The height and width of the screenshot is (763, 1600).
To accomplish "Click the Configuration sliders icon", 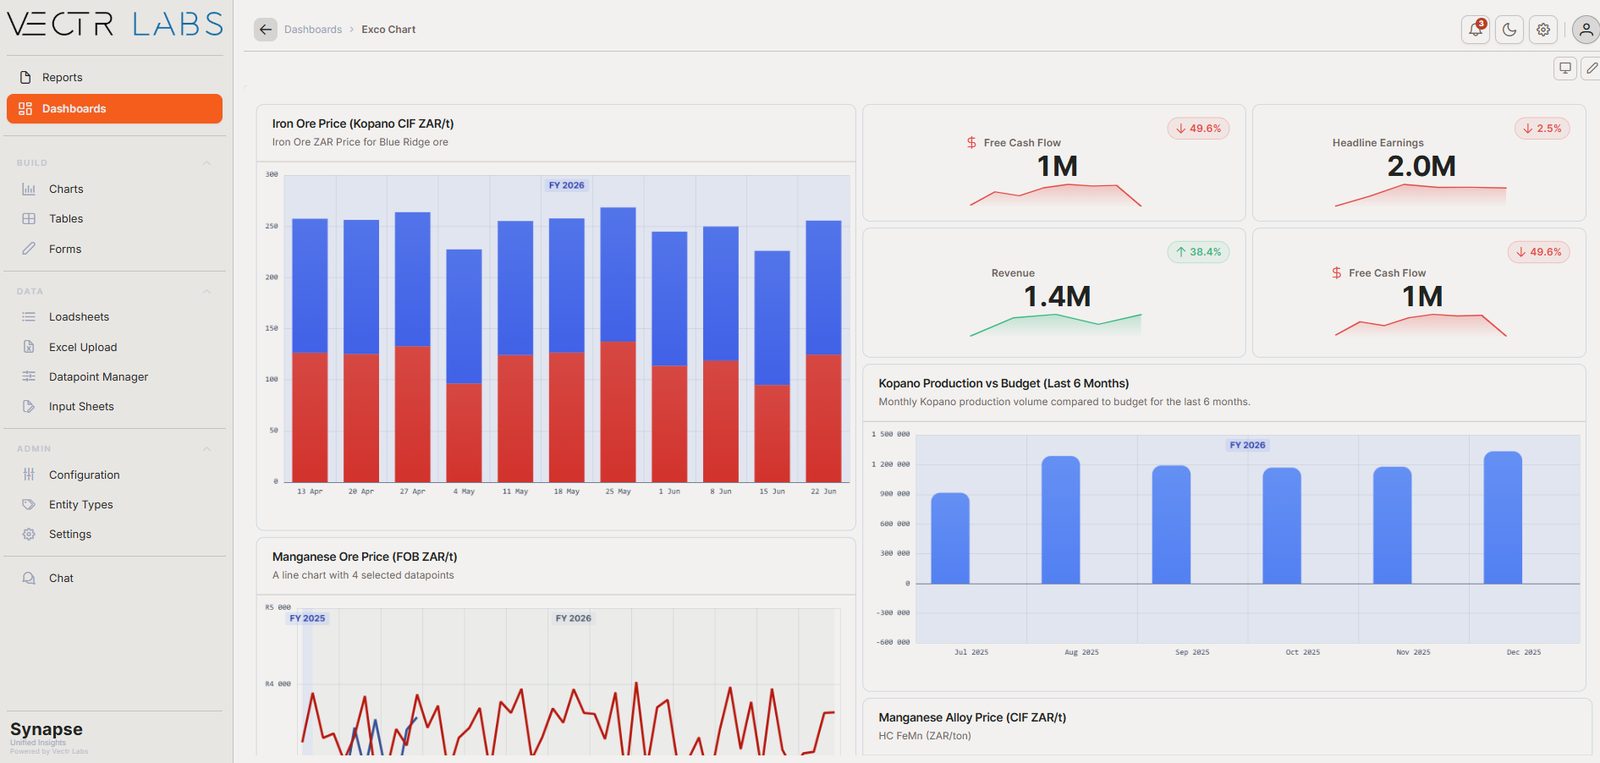I will [29, 475].
